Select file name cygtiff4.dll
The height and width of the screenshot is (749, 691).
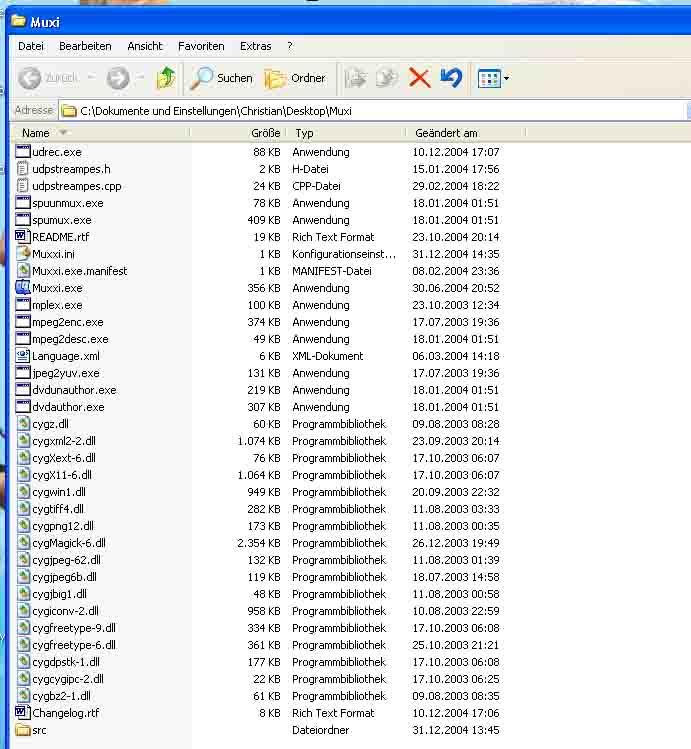tap(58, 509)
